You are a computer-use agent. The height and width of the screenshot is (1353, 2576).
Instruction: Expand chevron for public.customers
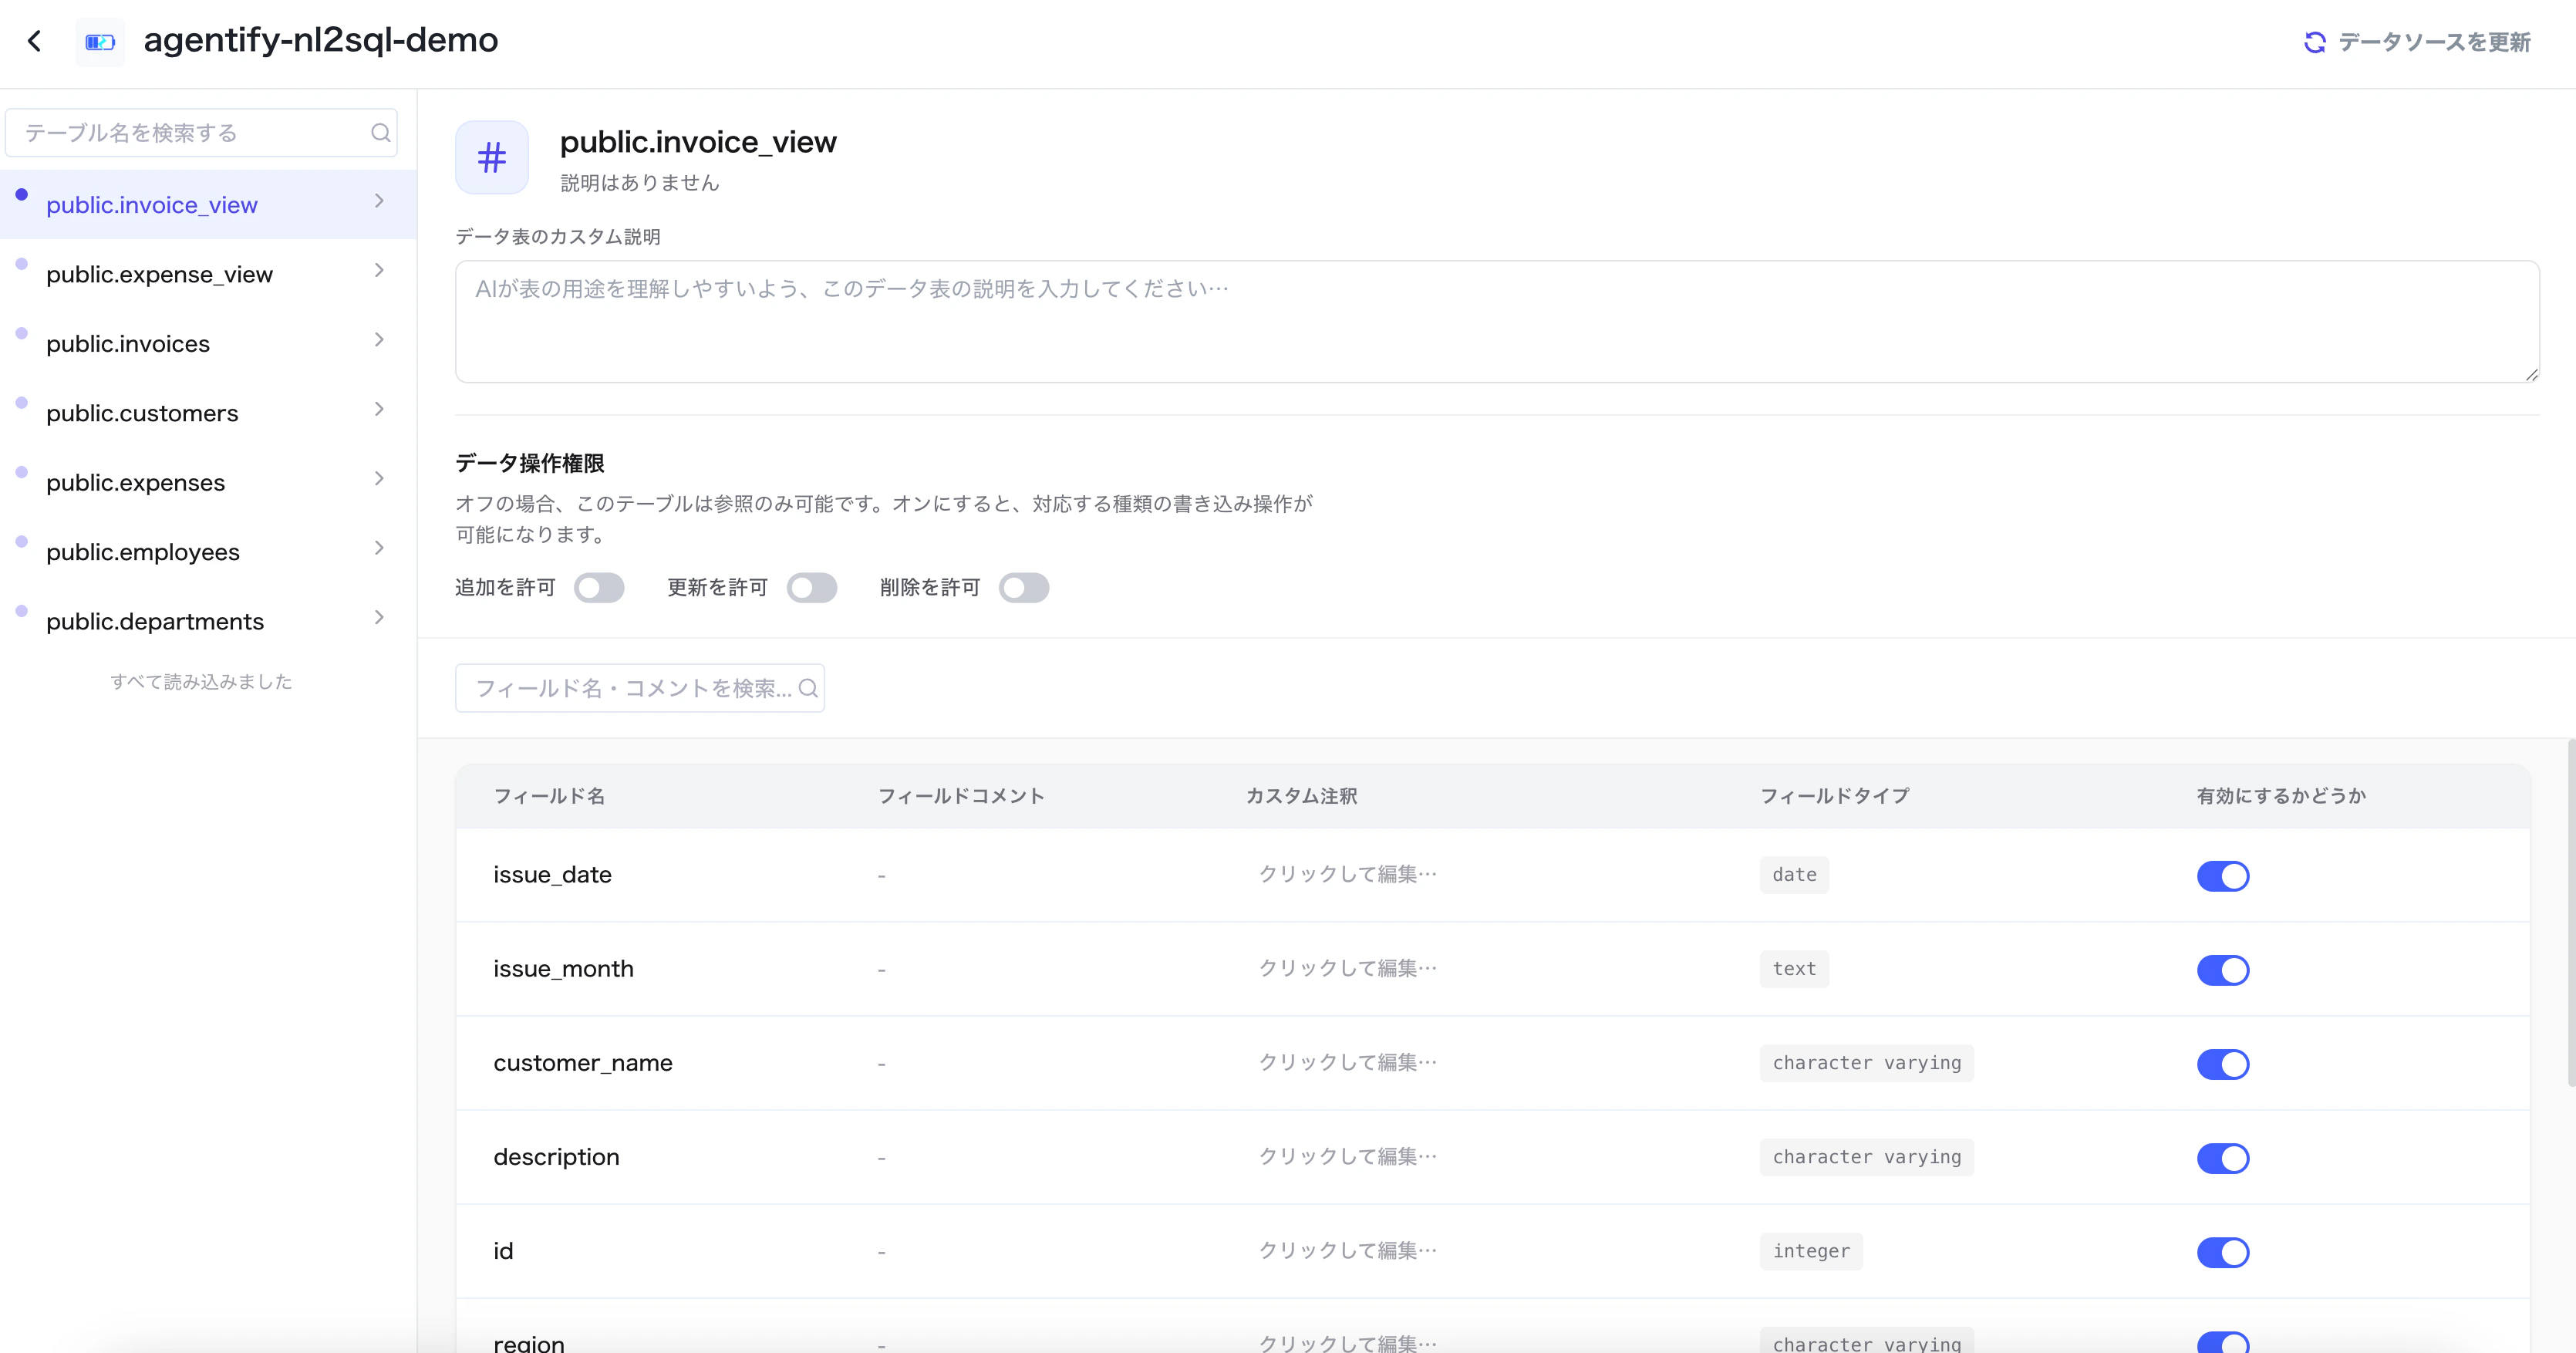coord(379,409)
